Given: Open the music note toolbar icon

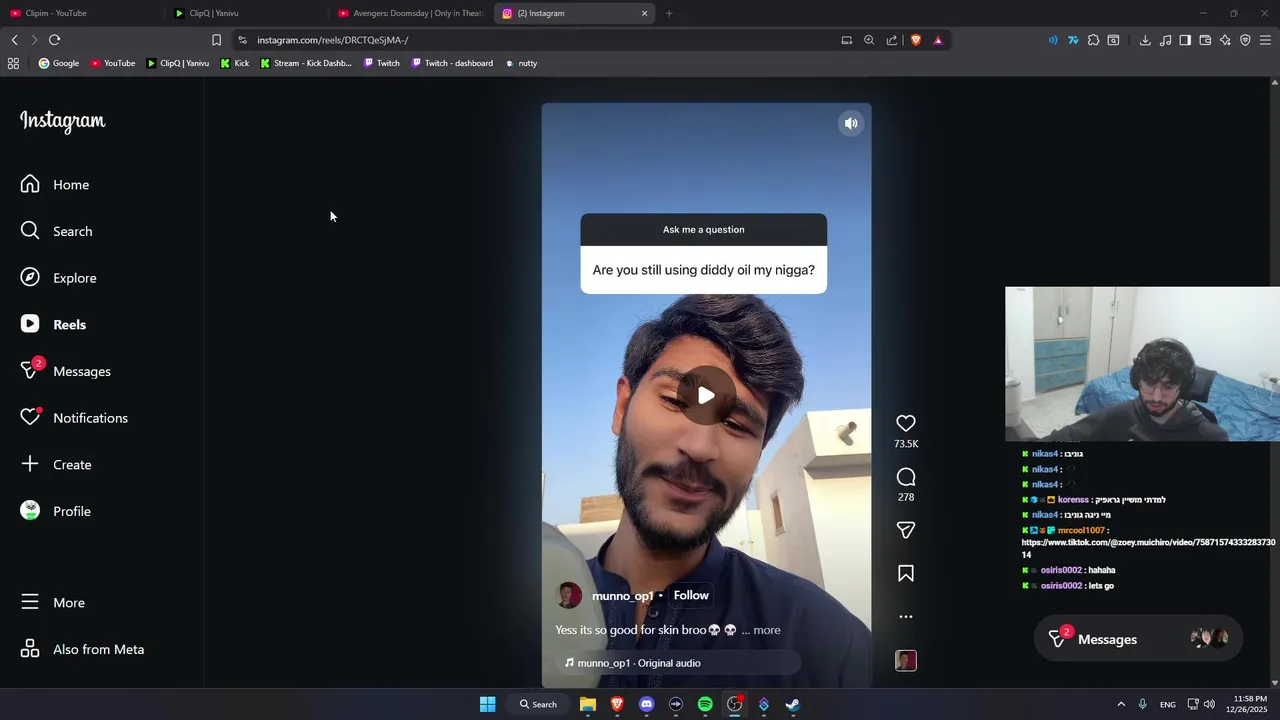Looking at the screenshot, I should coord(1165,40).
